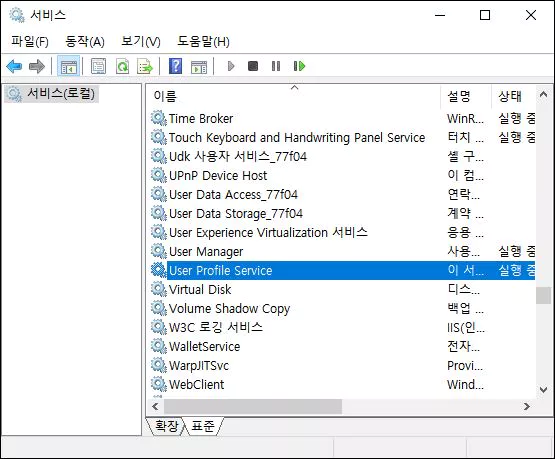The height and width of the screenshot is (459, 555).
Task: Click the Refresh toolbar icon
Action: coord(122,66)
